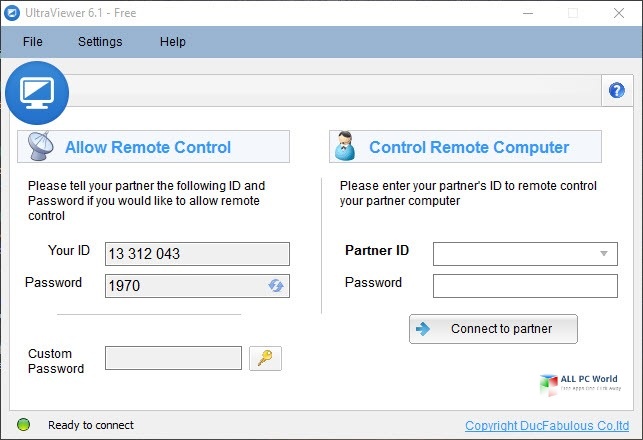Click the UltraViewer icon in title bar
Screen dimensions: 643x440
(11, 13)
